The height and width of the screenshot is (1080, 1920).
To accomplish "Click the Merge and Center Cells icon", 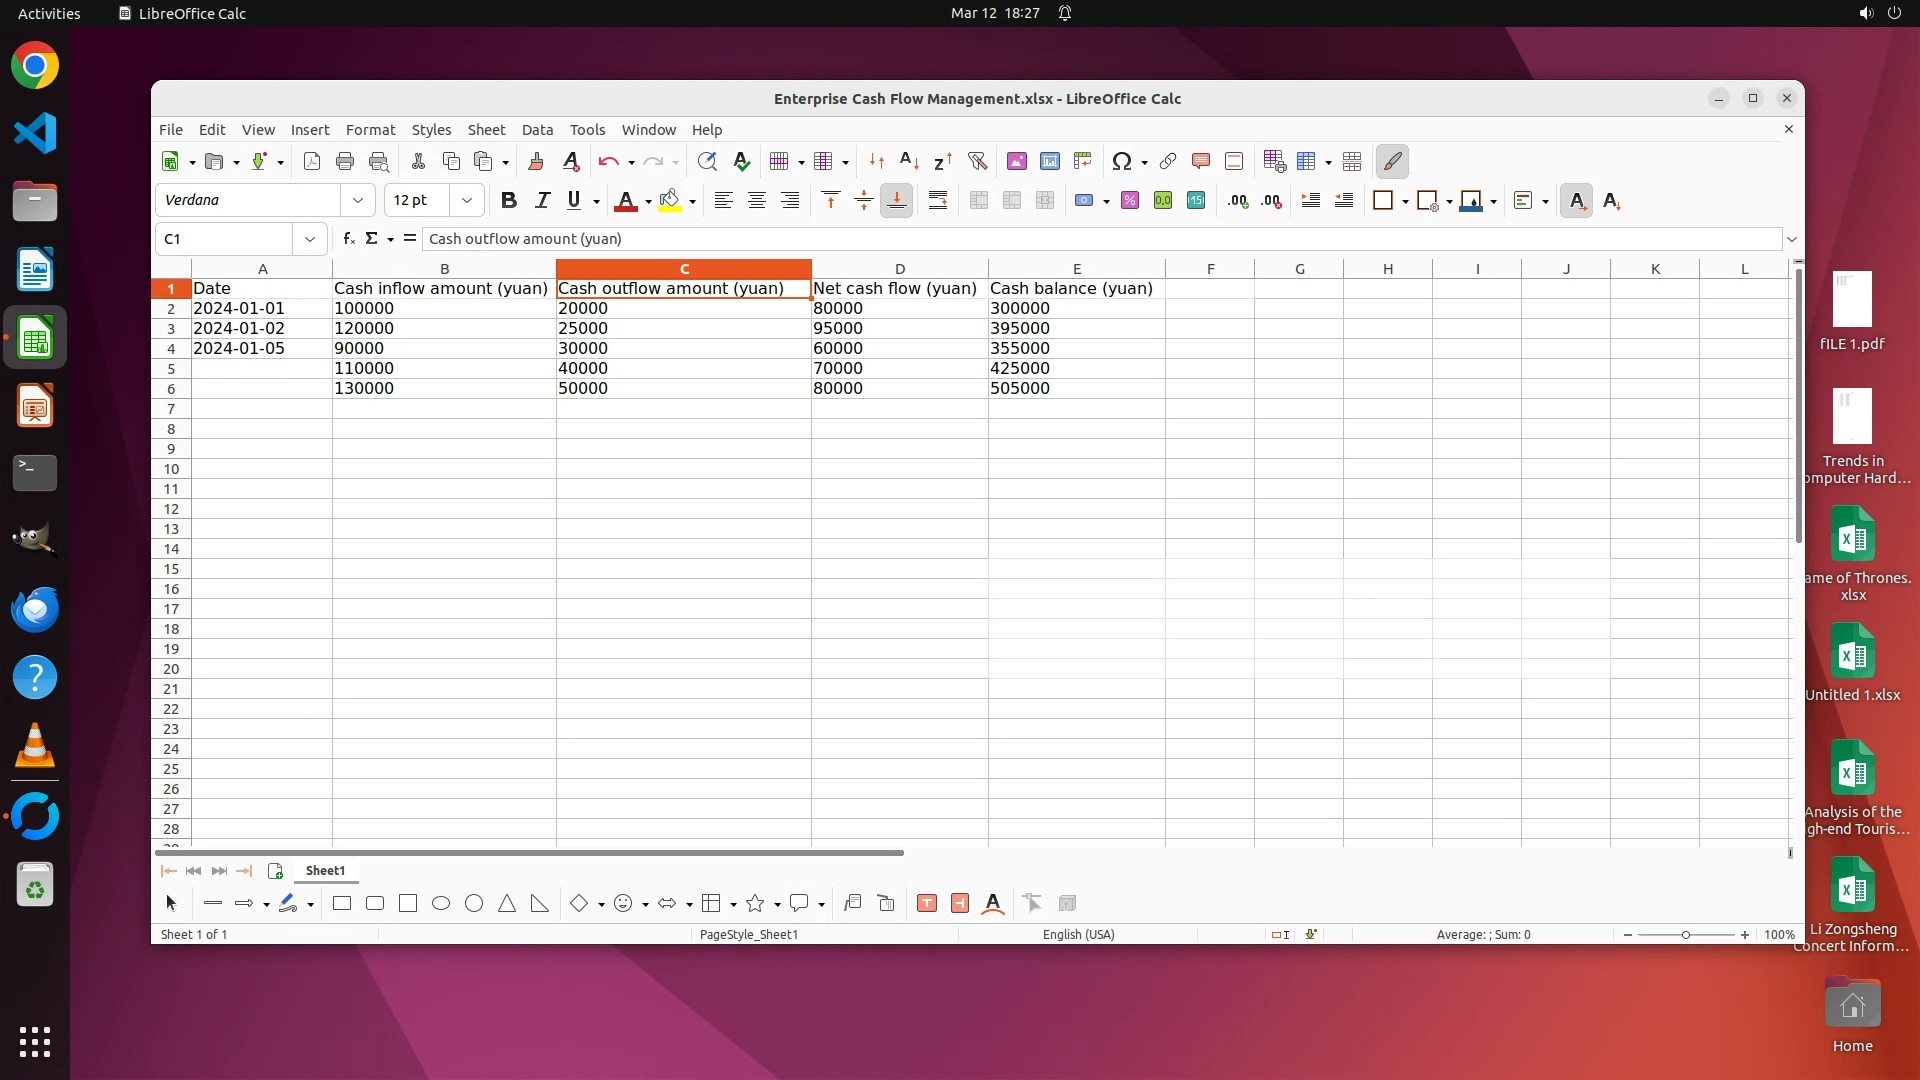I will point(979,201).
